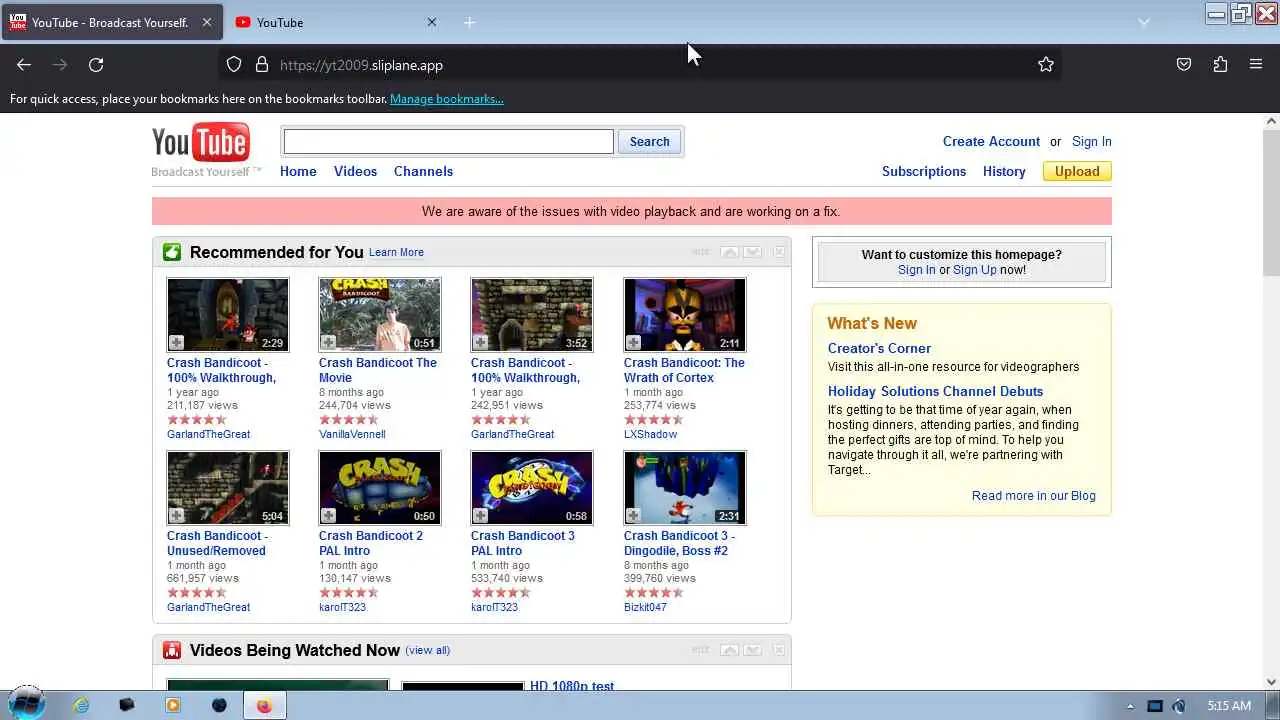
Task: Open the list all tabs dropdown
Action: tap(1144, 22)
